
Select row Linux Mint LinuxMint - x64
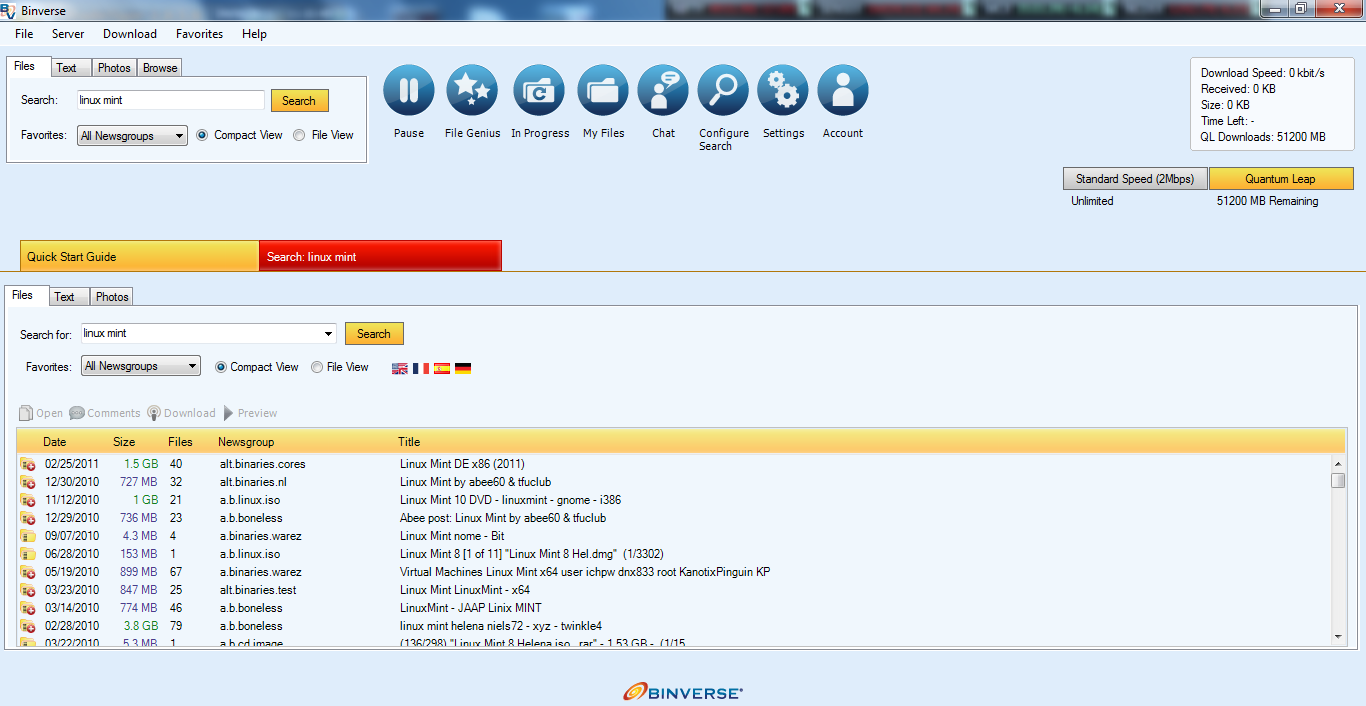(674, 590)
